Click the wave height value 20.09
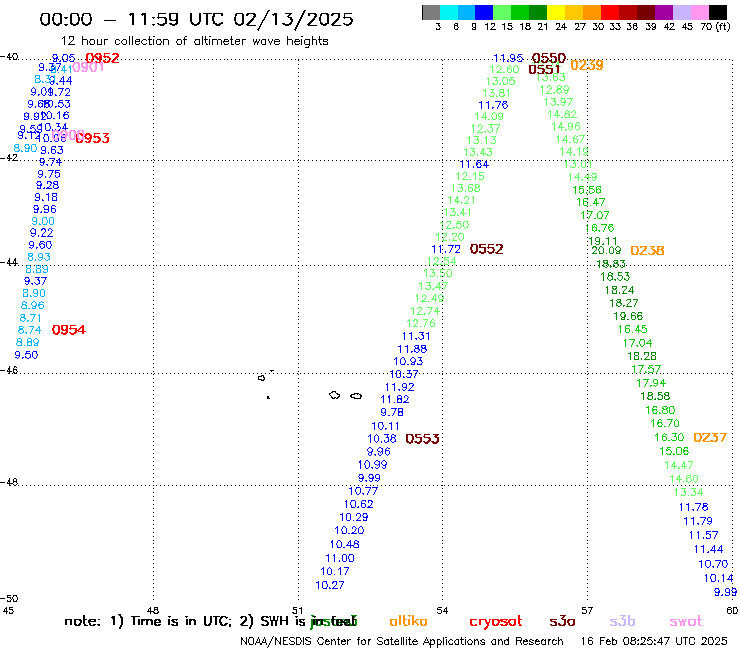The width and height of the screenshot is (740, 650). [606, 250]
